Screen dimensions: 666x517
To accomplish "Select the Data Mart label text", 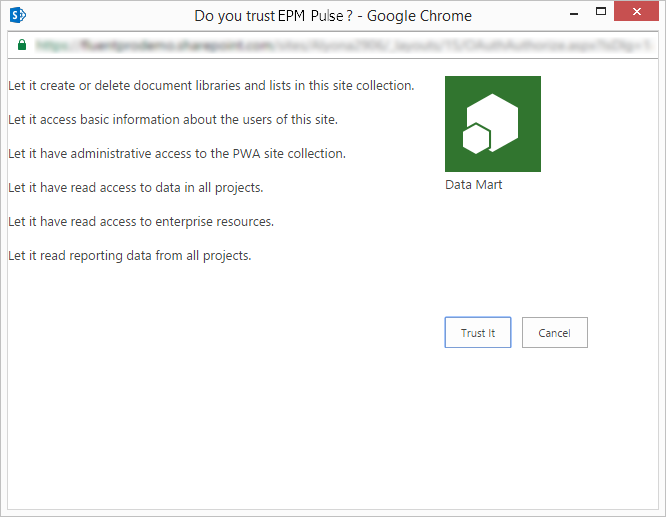I will click(474, 185).
